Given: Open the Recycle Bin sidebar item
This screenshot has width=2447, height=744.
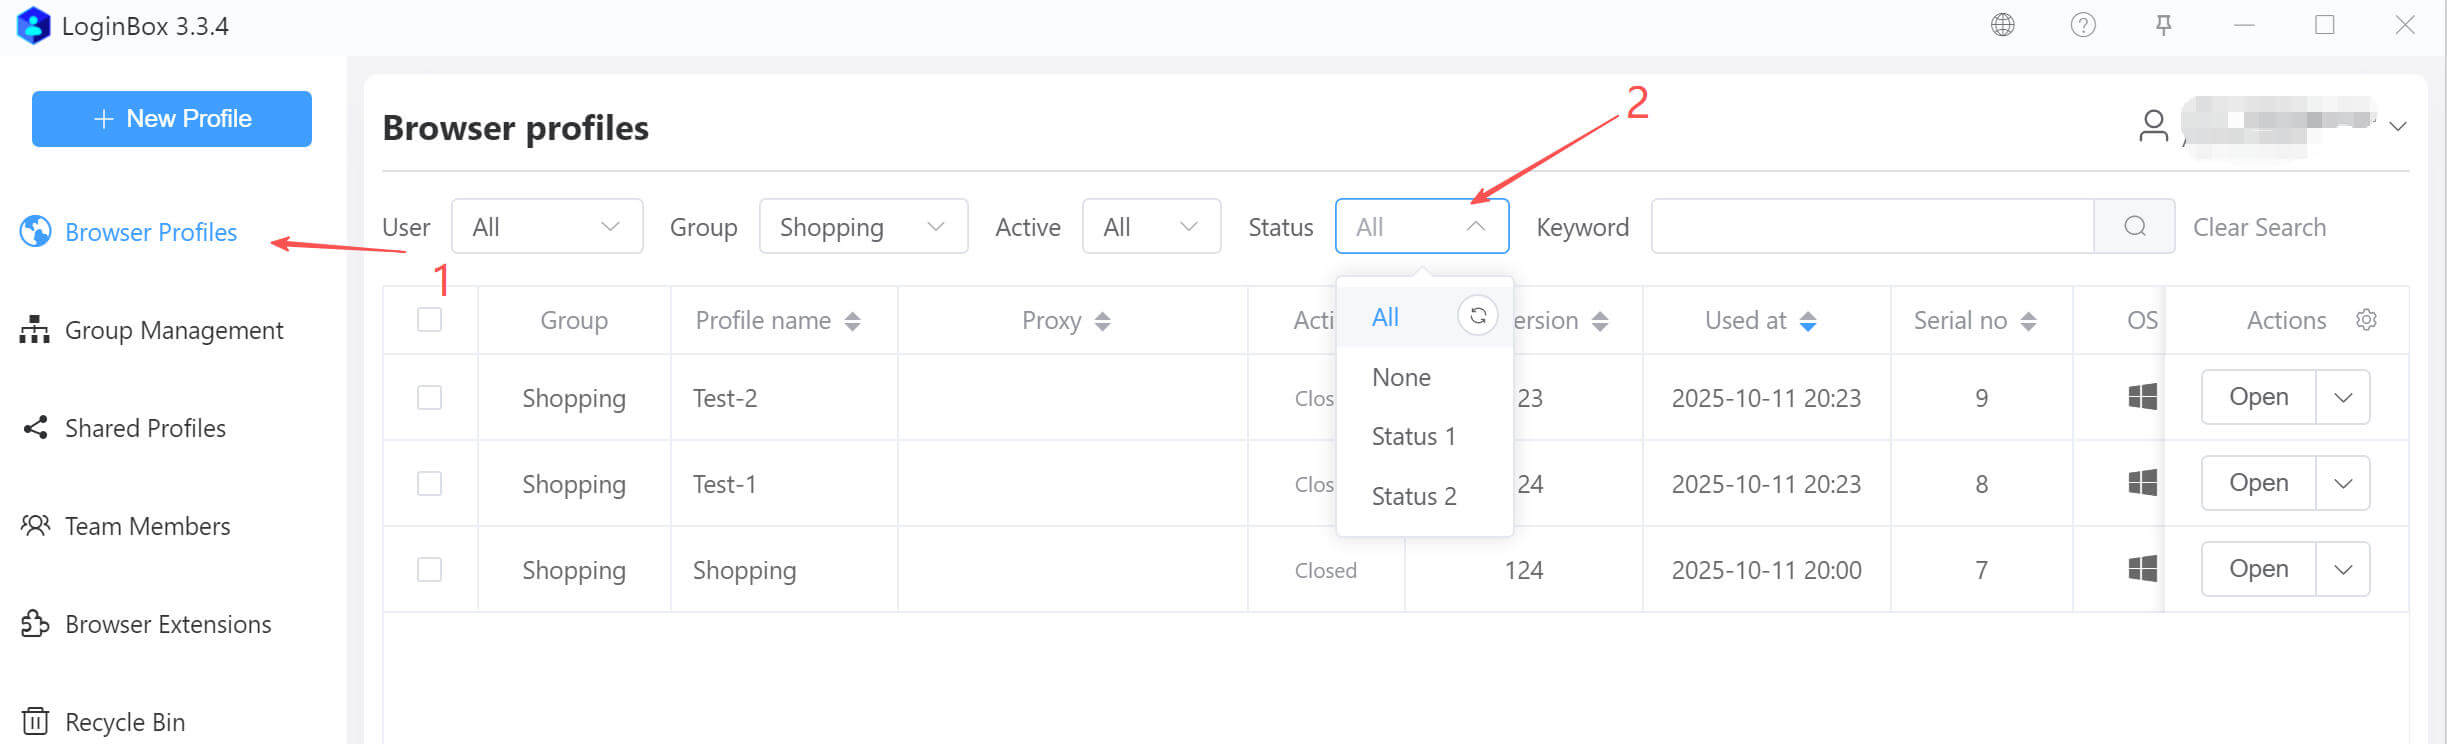Looking at the screenshot, I should [124, 722].
